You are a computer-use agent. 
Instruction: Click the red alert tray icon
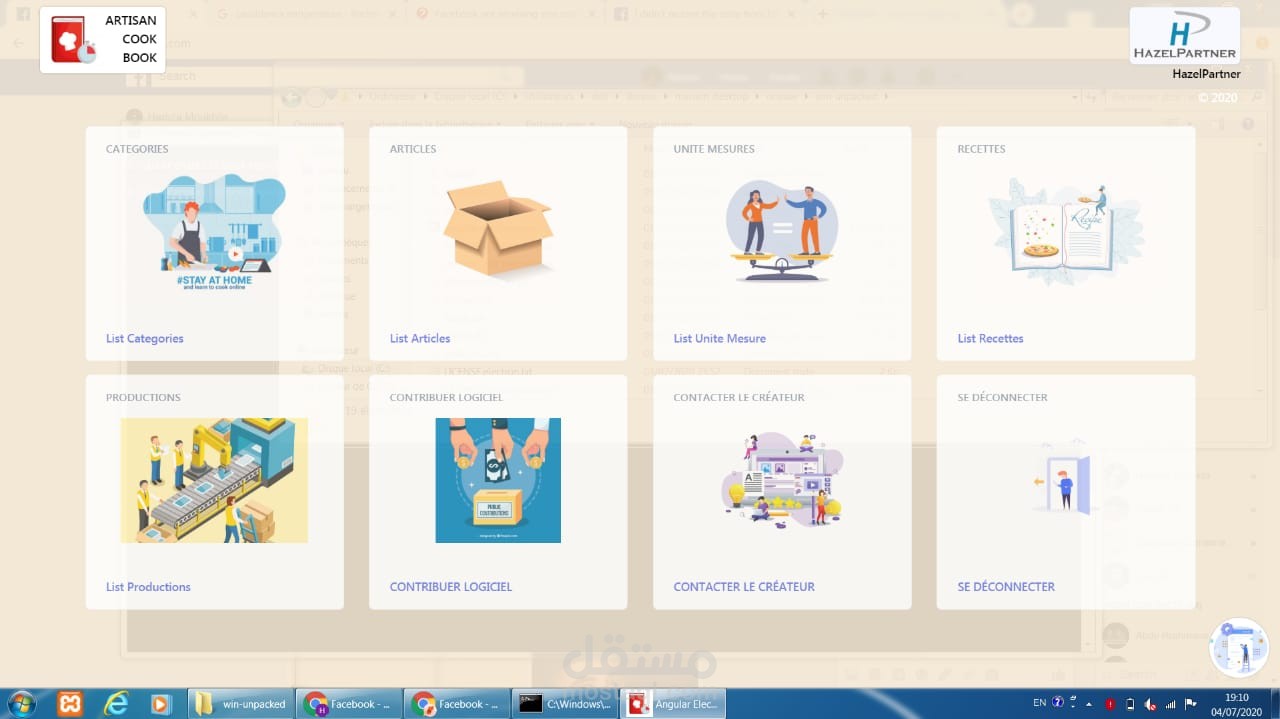pos(1110,704)
